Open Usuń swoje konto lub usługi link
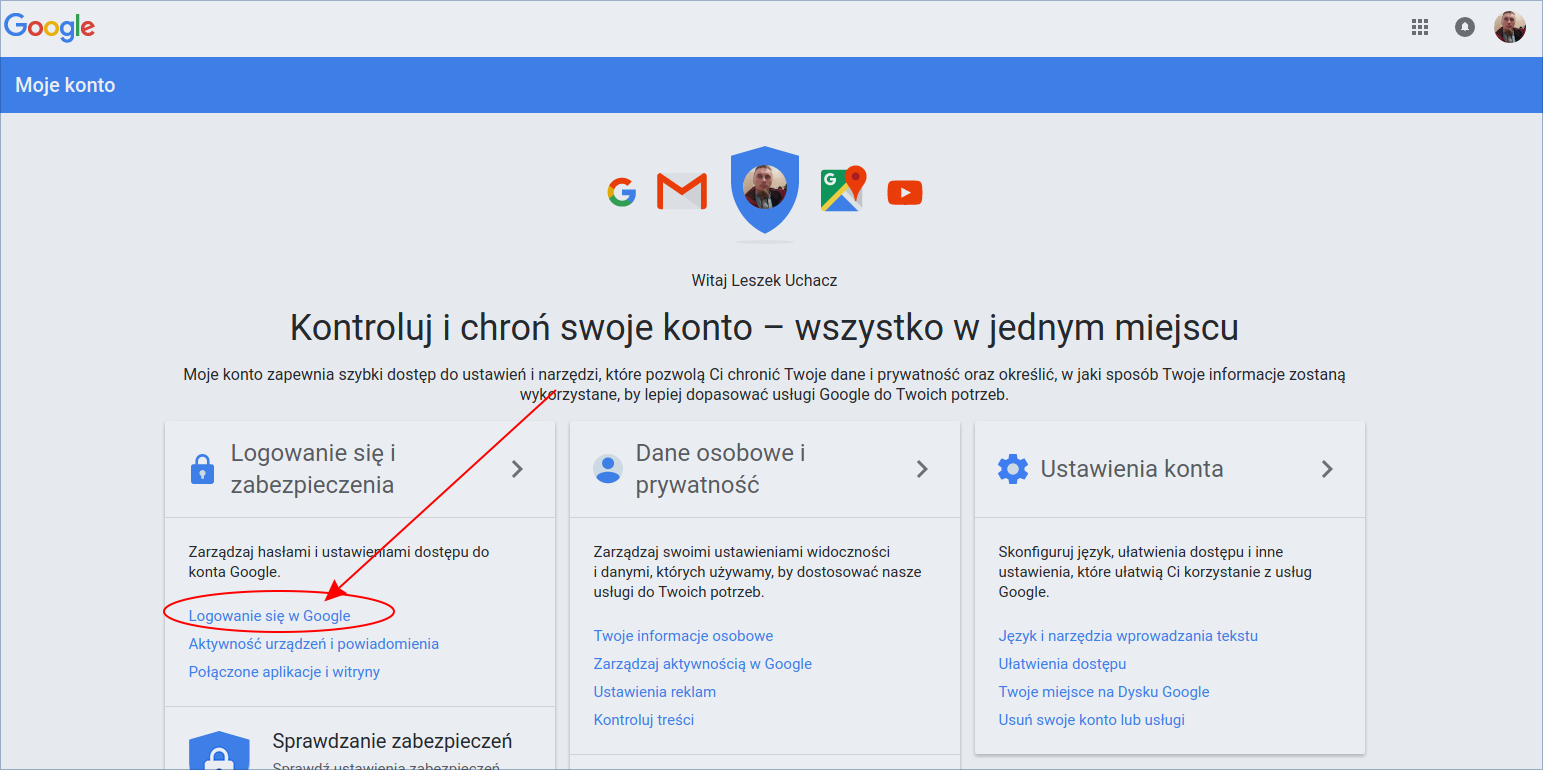 pyautogui.click(x=1092, y=720)
